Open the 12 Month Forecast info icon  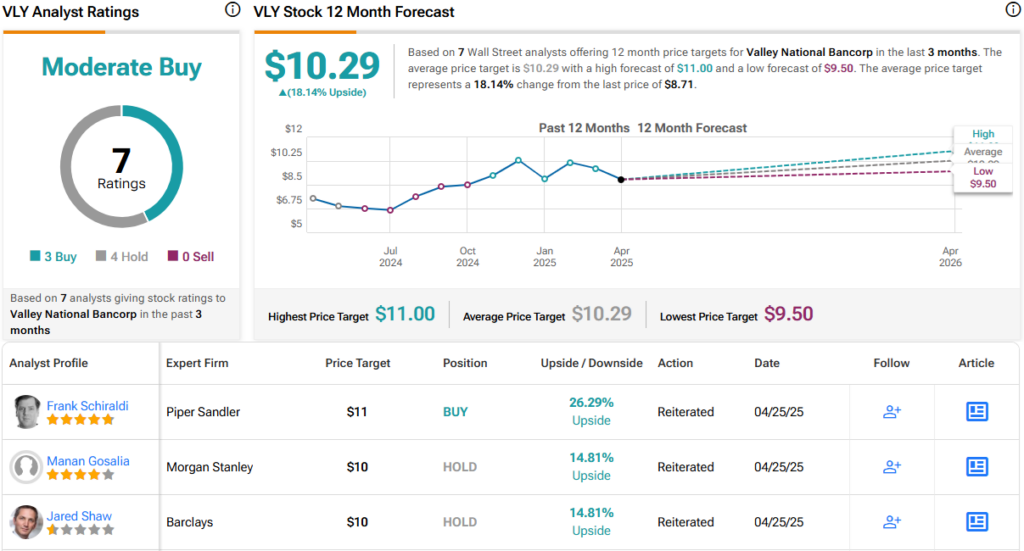[x=1013, y=10]
